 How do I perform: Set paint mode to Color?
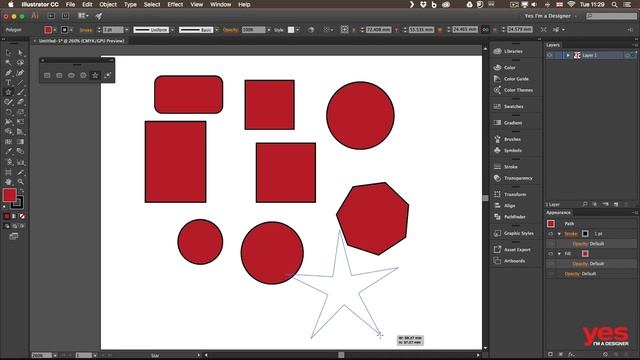[7, 216]
